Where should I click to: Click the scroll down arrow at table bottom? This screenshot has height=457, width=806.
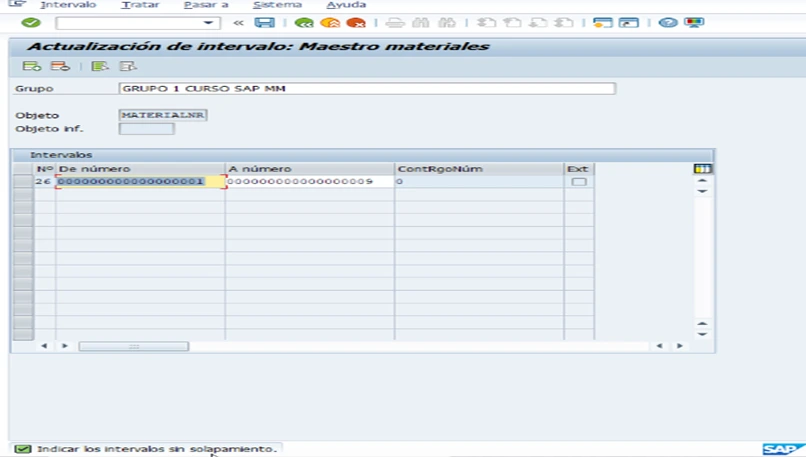(702, 334)
